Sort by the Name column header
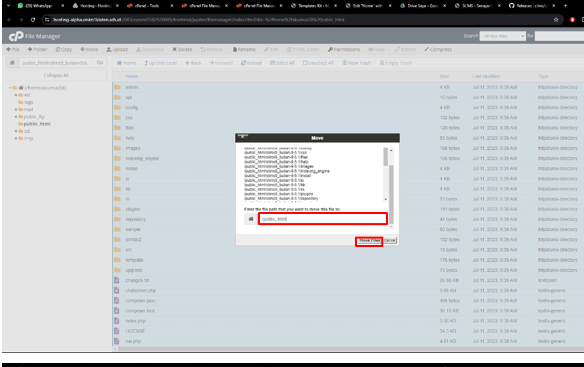The height and width of the screenshot is (367, 584). 131,76
